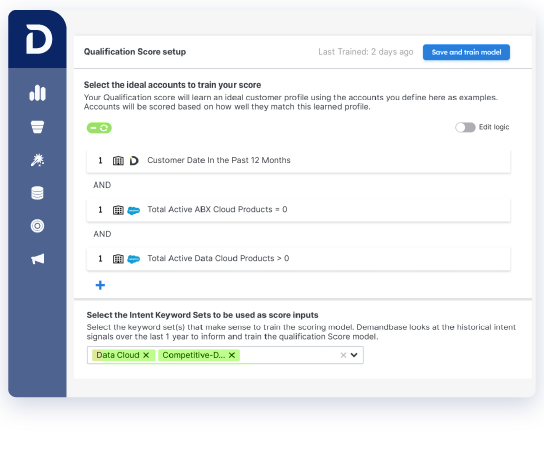Screen dimensions: 544x451
Task: Click building icon in Data Cloud Products row
Action: pyautogui.click(x=118, y=259)
